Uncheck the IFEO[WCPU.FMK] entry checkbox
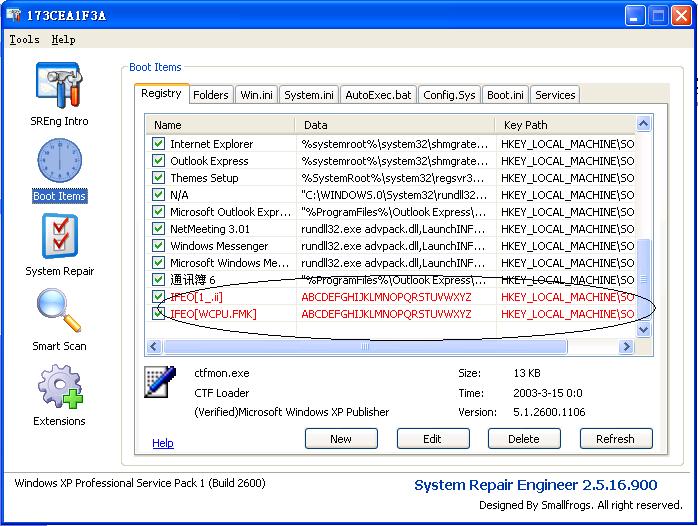 coord(158,314)
